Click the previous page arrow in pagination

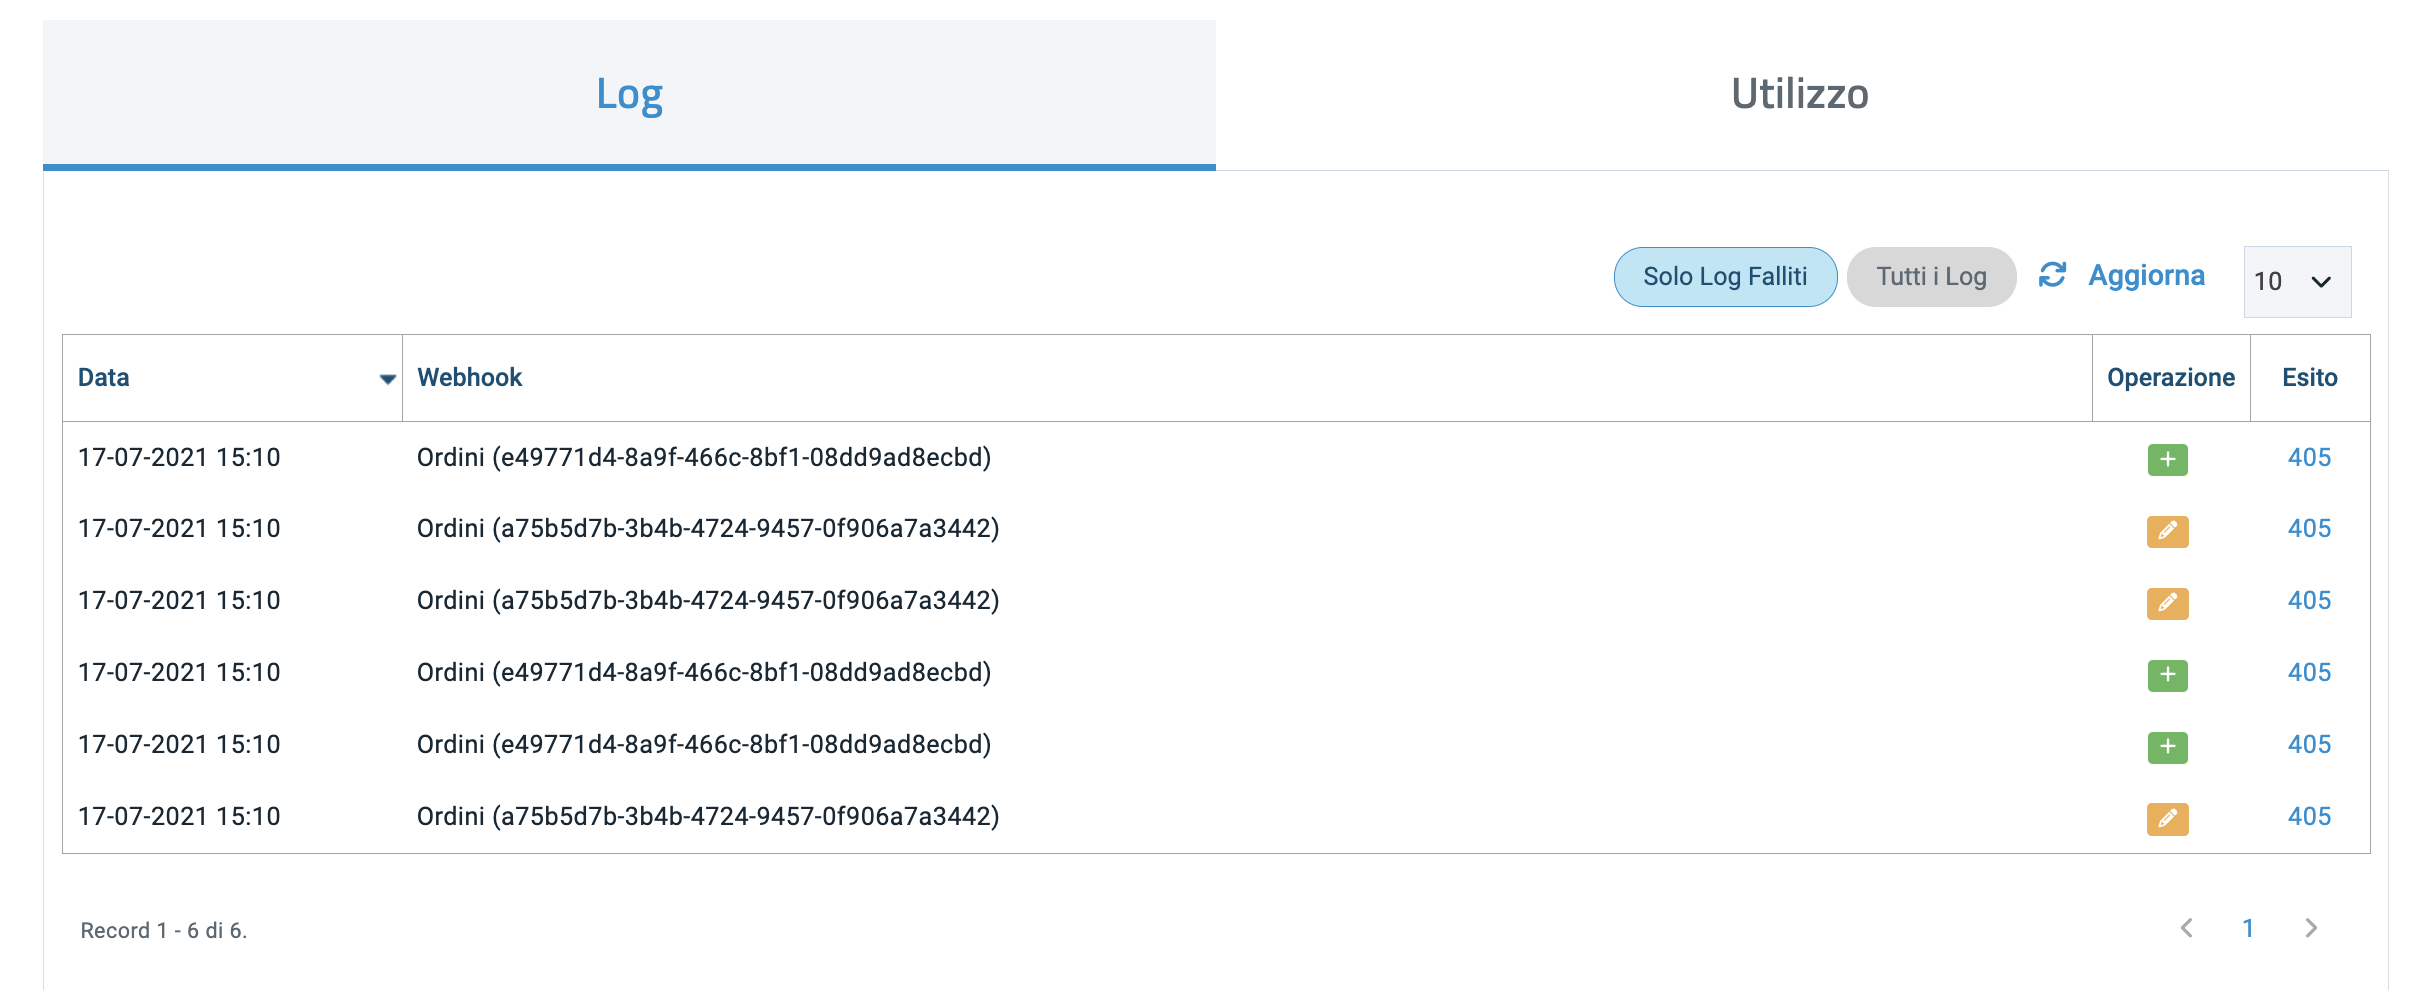(2185, 929)
